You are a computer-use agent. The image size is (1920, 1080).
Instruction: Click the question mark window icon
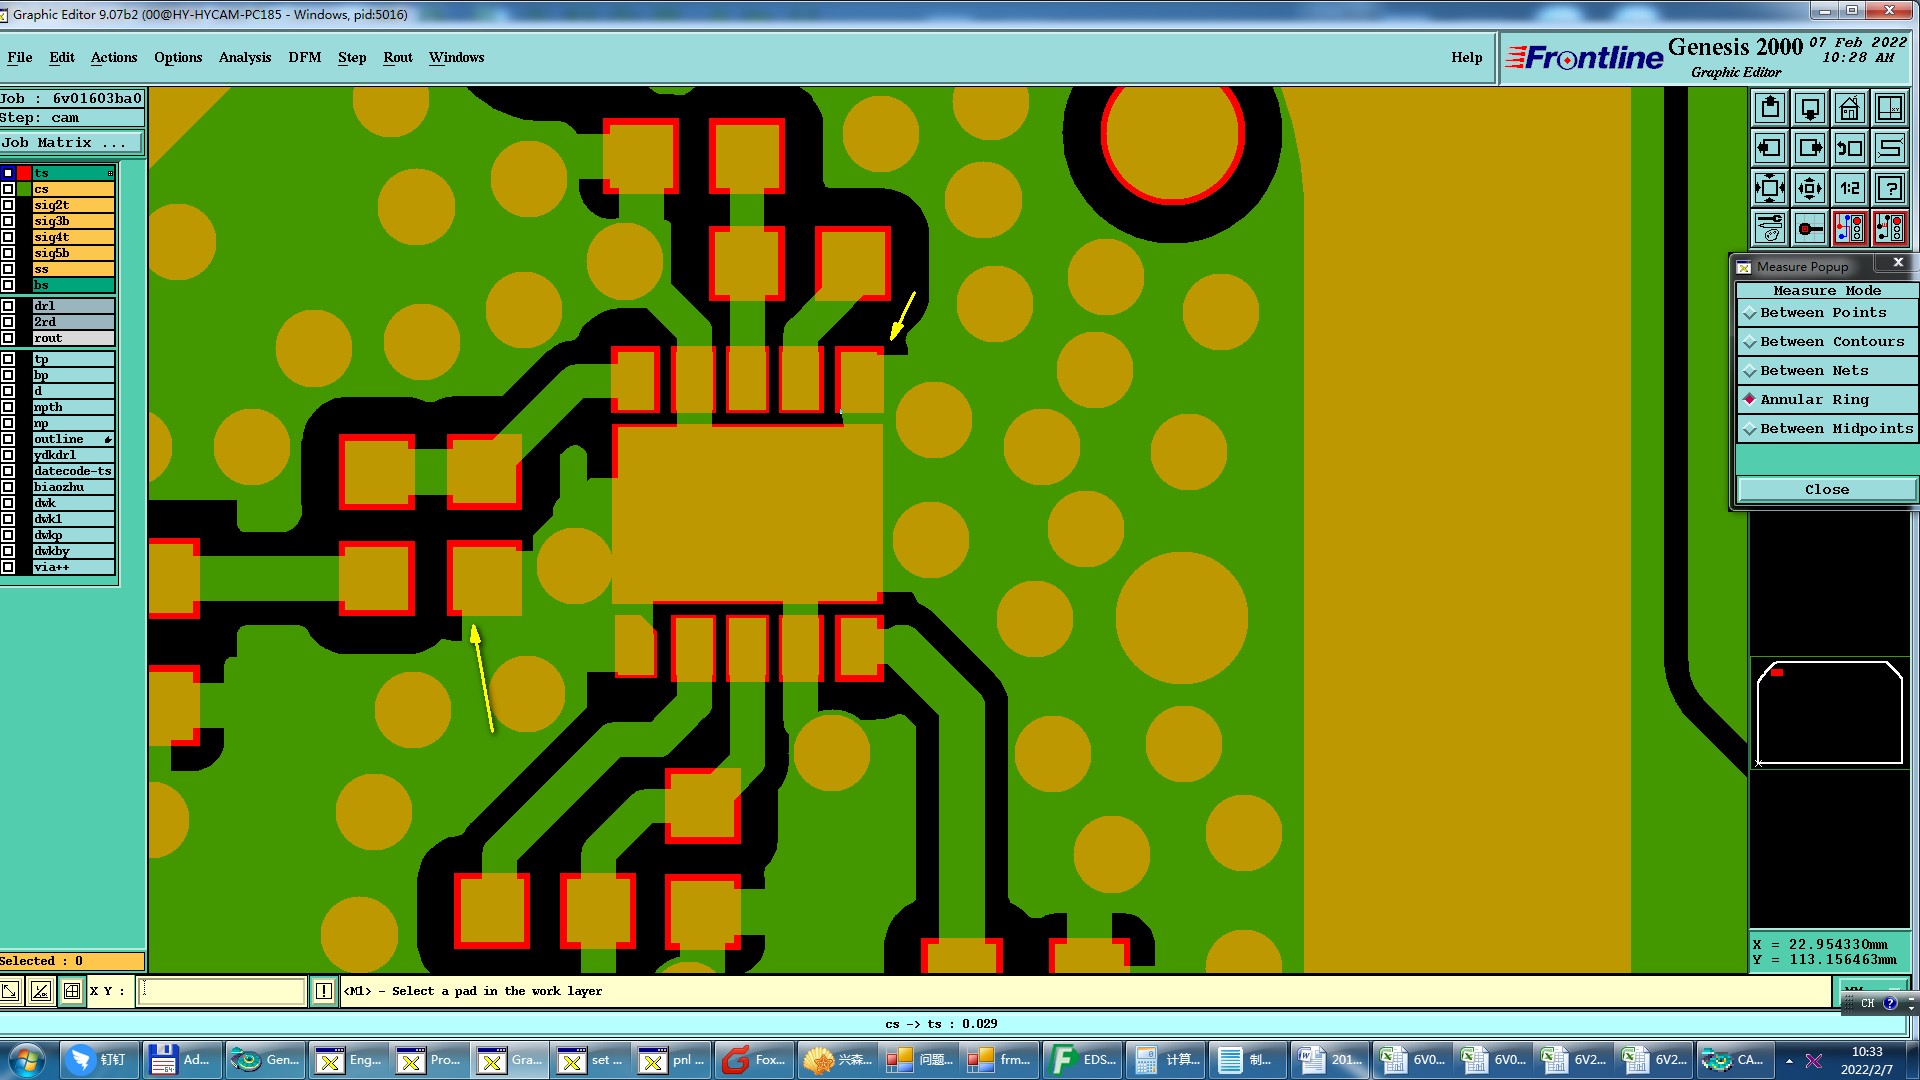point(1889,188)
